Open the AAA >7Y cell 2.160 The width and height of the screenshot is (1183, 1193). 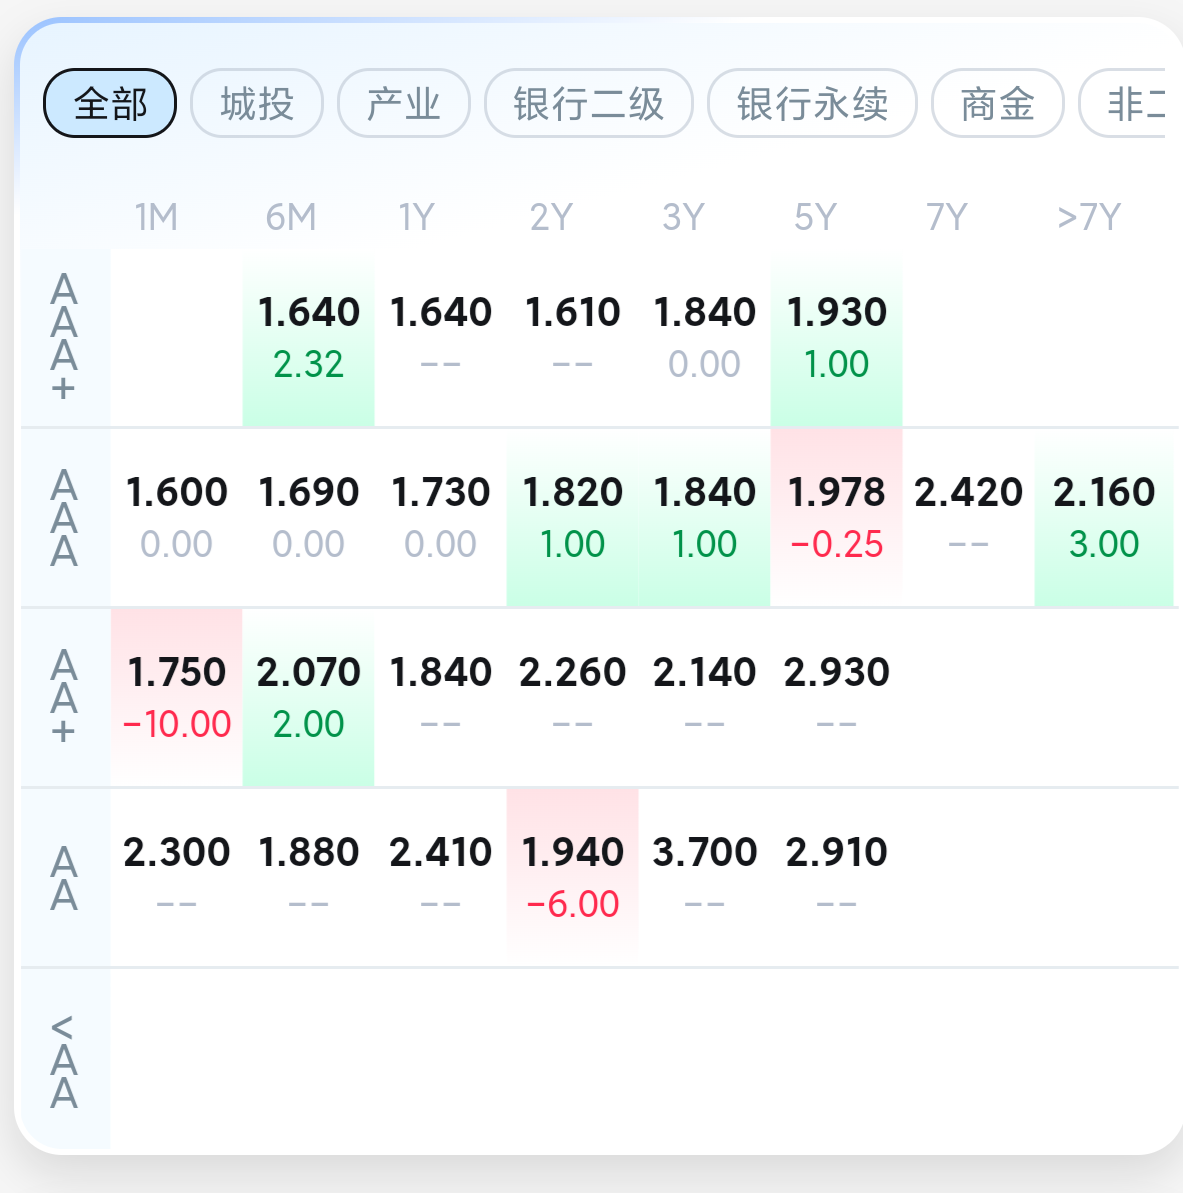(1103, 517)
